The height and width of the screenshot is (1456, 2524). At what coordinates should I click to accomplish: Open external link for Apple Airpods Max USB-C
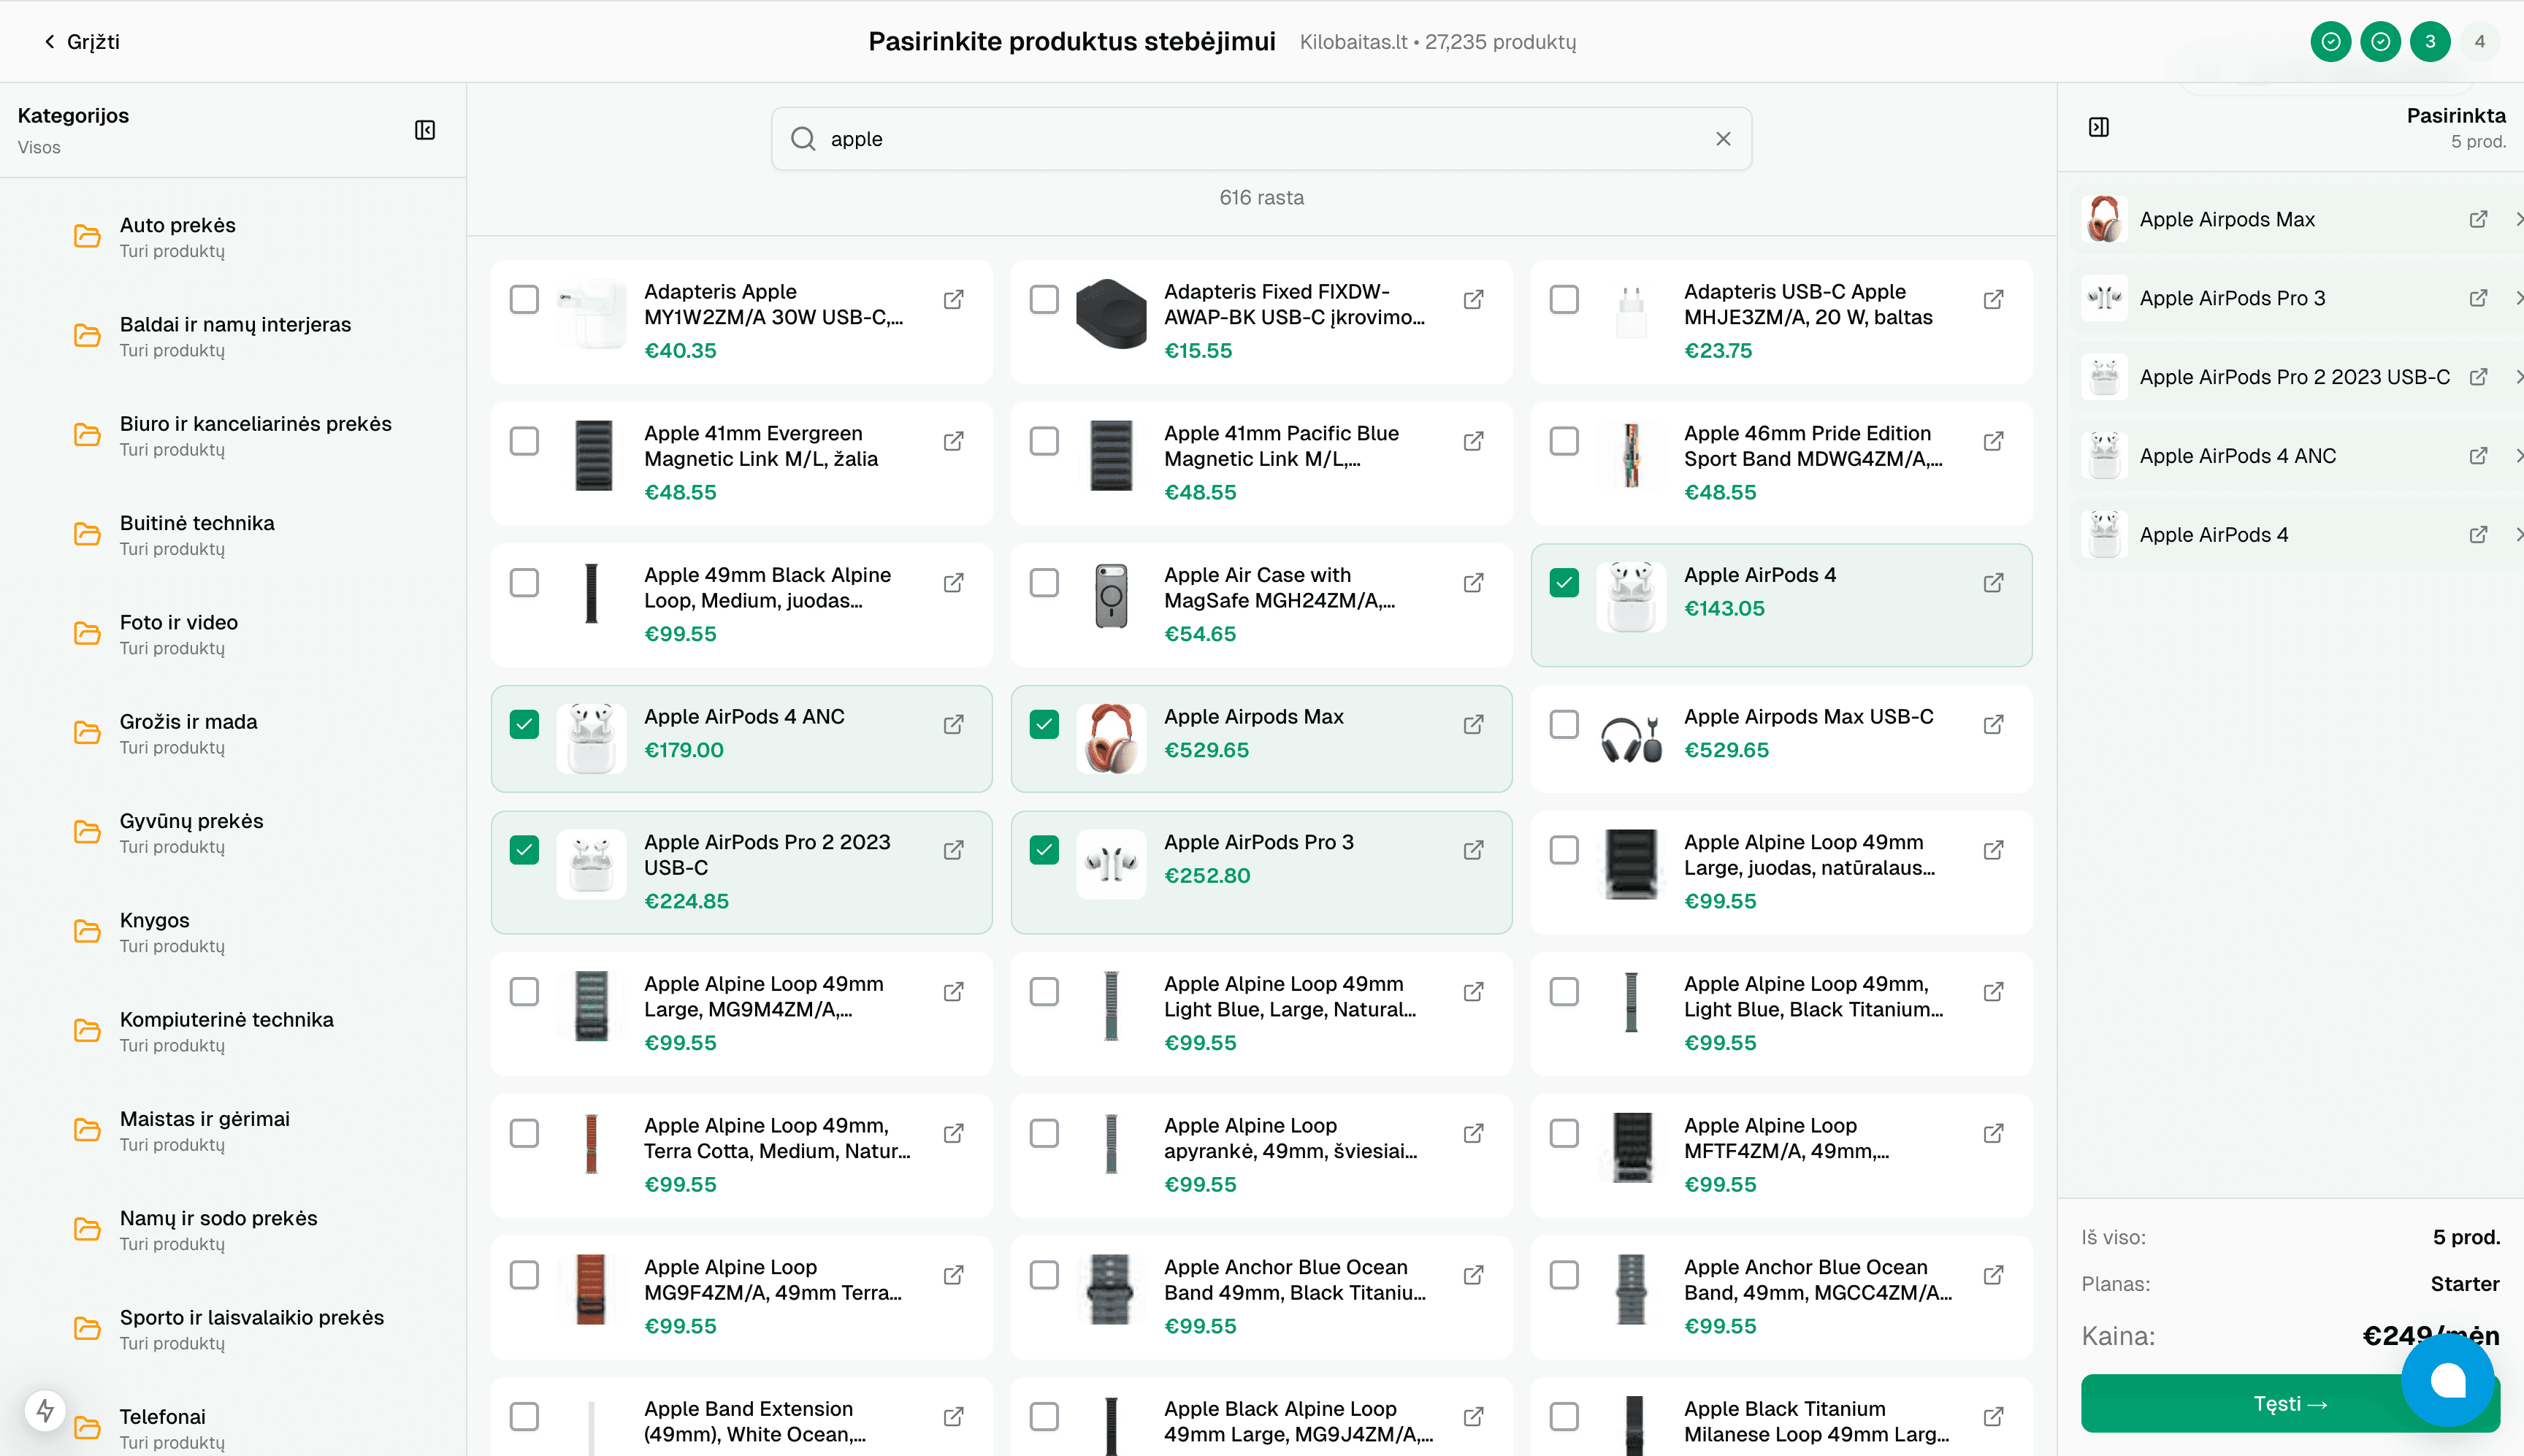[x=1993, y=725]
